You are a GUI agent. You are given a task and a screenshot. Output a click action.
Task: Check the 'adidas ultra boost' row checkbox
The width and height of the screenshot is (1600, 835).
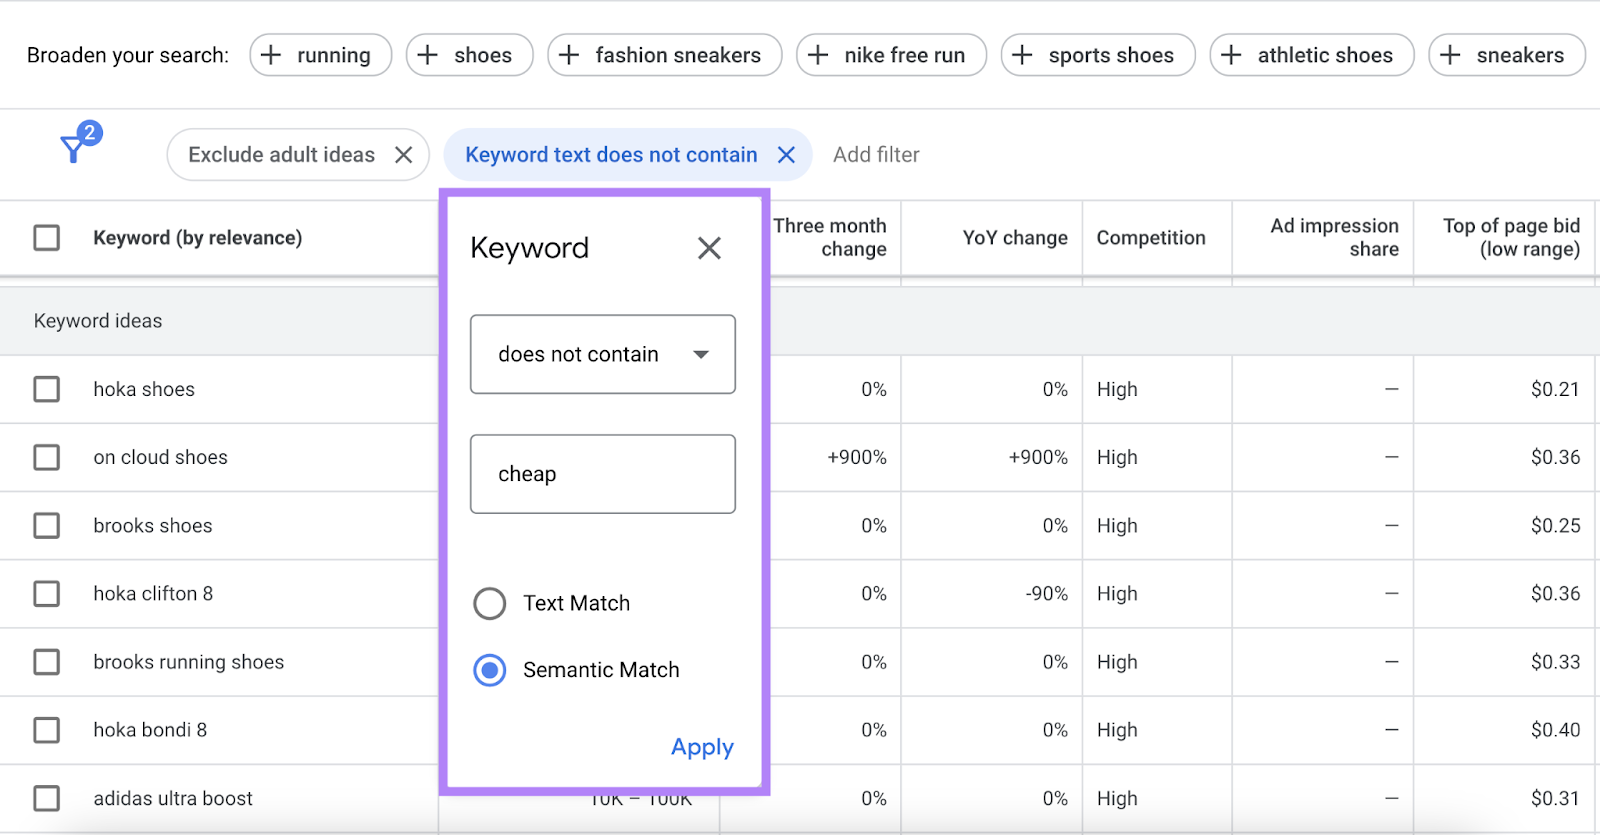47,798
